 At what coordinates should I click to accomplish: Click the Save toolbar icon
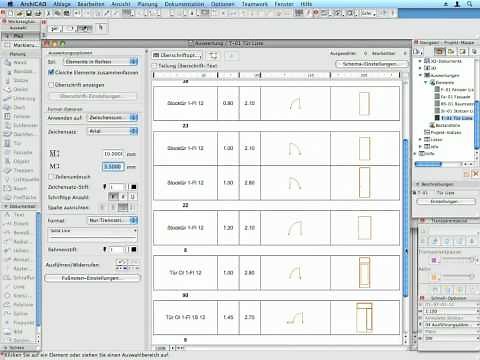[x=29, y=13]
